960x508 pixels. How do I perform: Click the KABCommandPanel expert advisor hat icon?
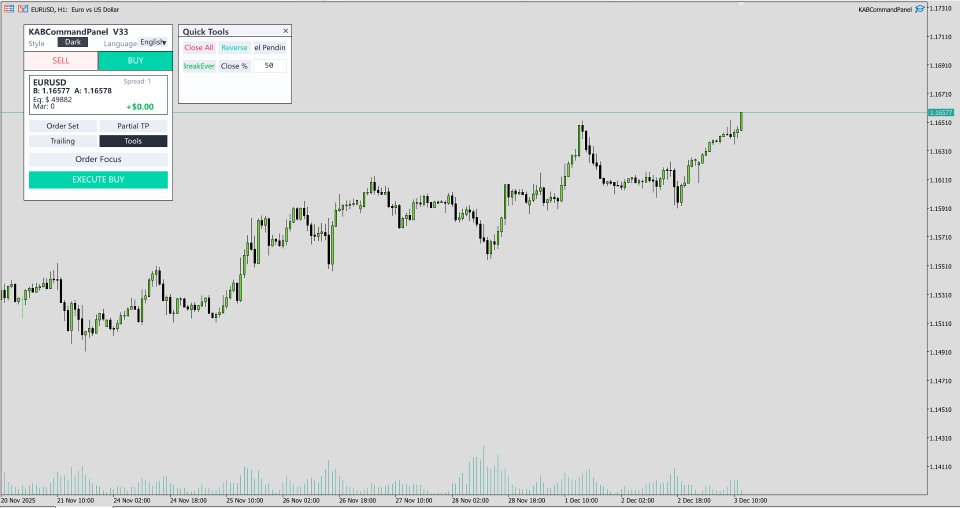coord(920,9)
